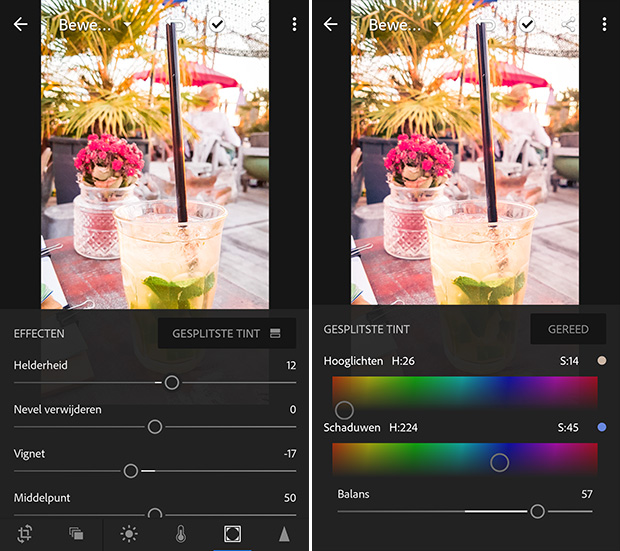Select the effects vignette tab icon
The image size is (620, 551).
(x=232, y=534)
